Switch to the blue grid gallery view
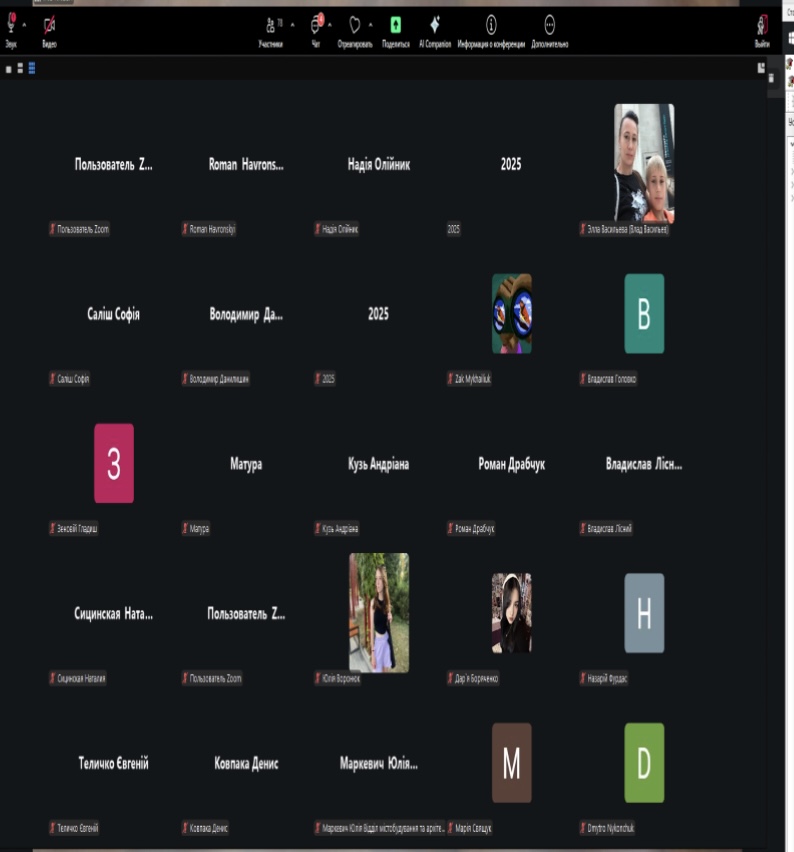 tap(32, 68)
